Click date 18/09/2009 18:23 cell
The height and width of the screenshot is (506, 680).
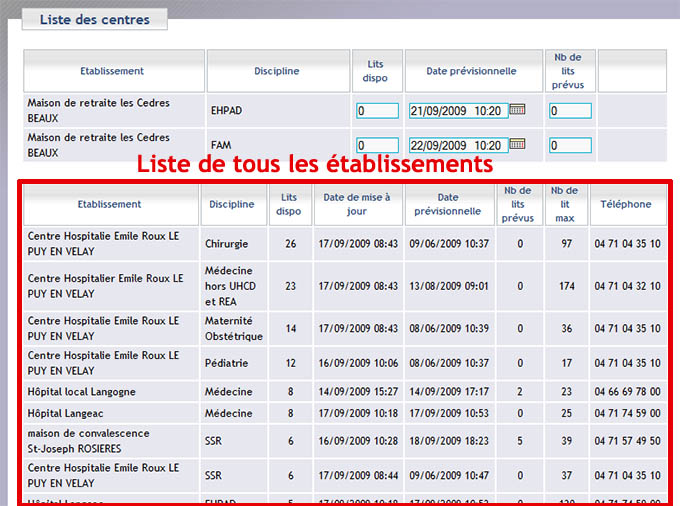449,441
